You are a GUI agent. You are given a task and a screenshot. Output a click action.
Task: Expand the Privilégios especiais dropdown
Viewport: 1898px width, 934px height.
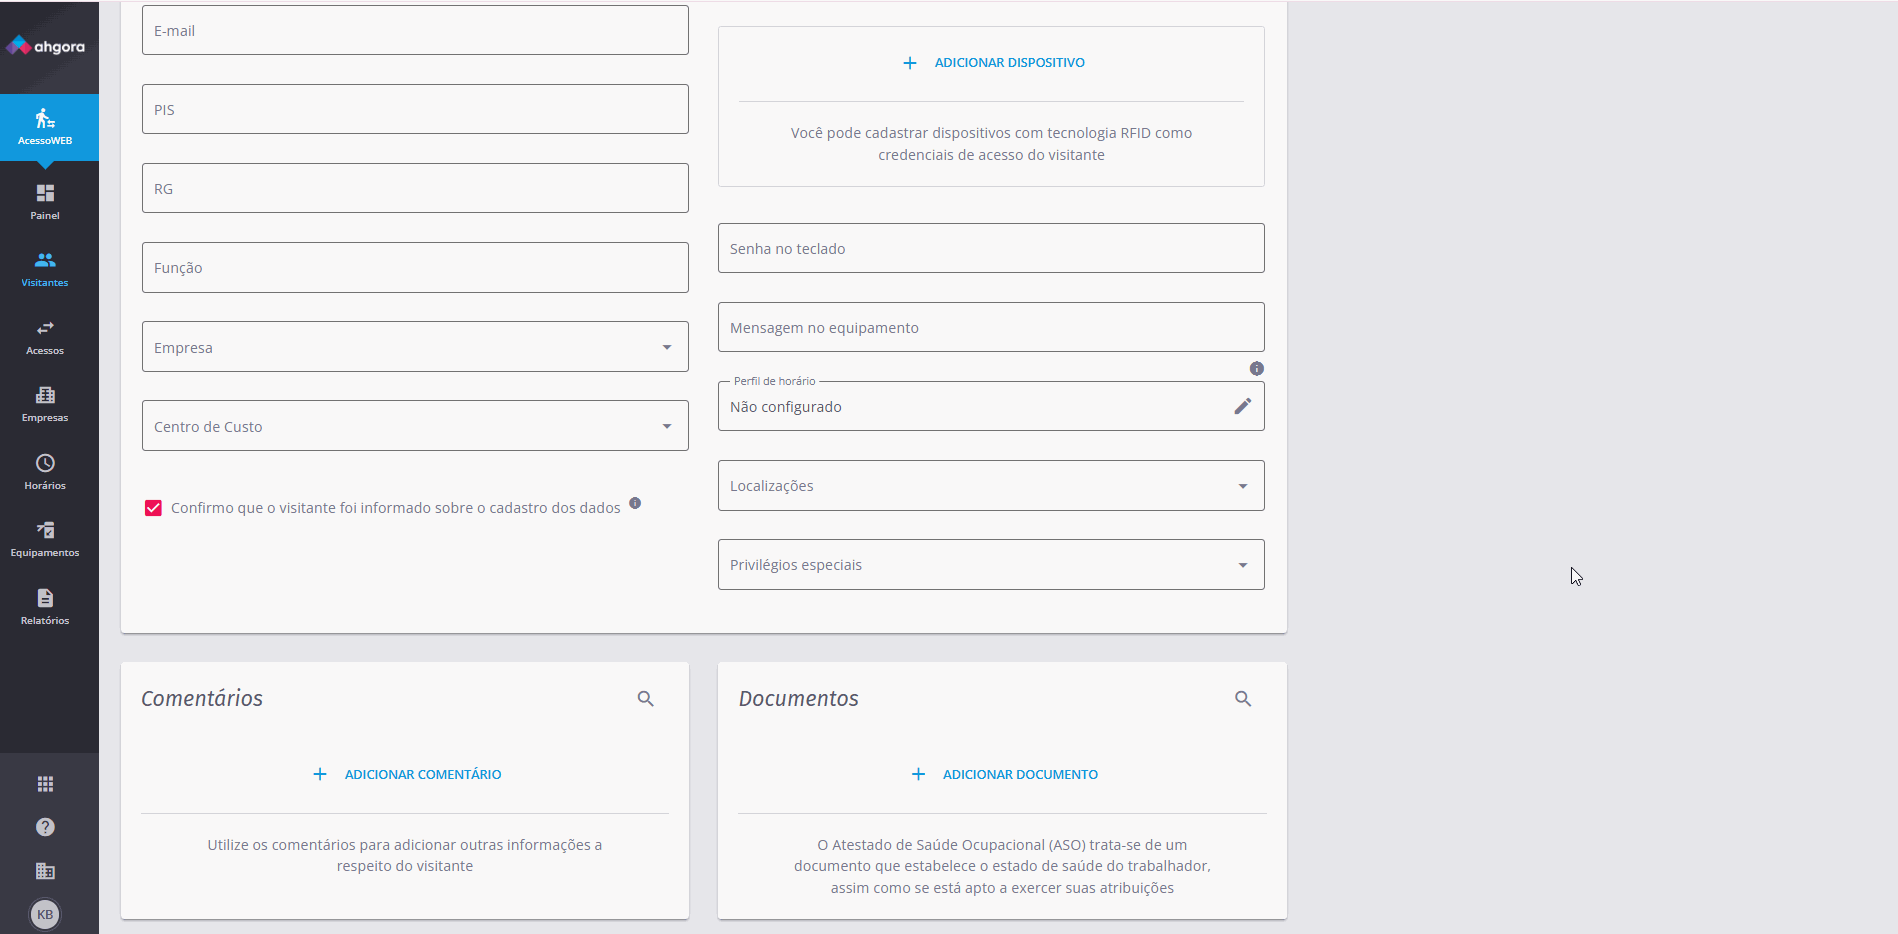coord(991,564)
